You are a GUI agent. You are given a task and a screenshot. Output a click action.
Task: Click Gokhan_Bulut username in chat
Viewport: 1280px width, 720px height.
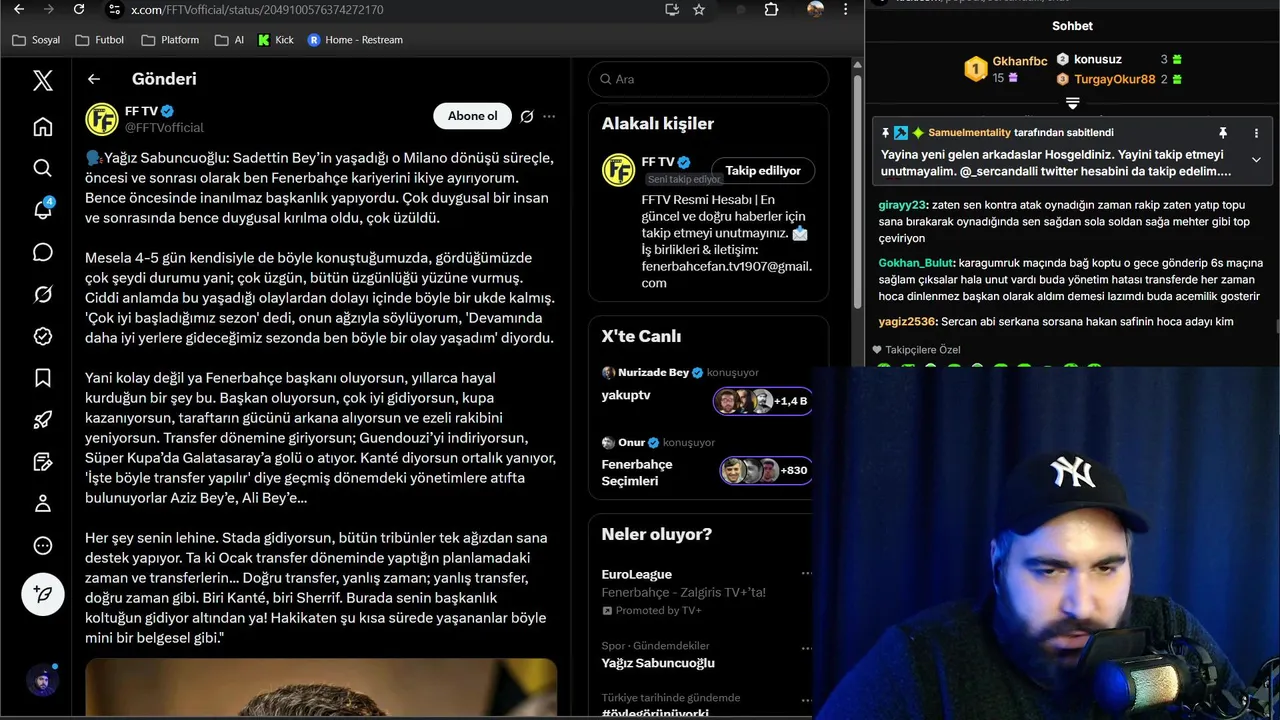(x=916, y=263)
